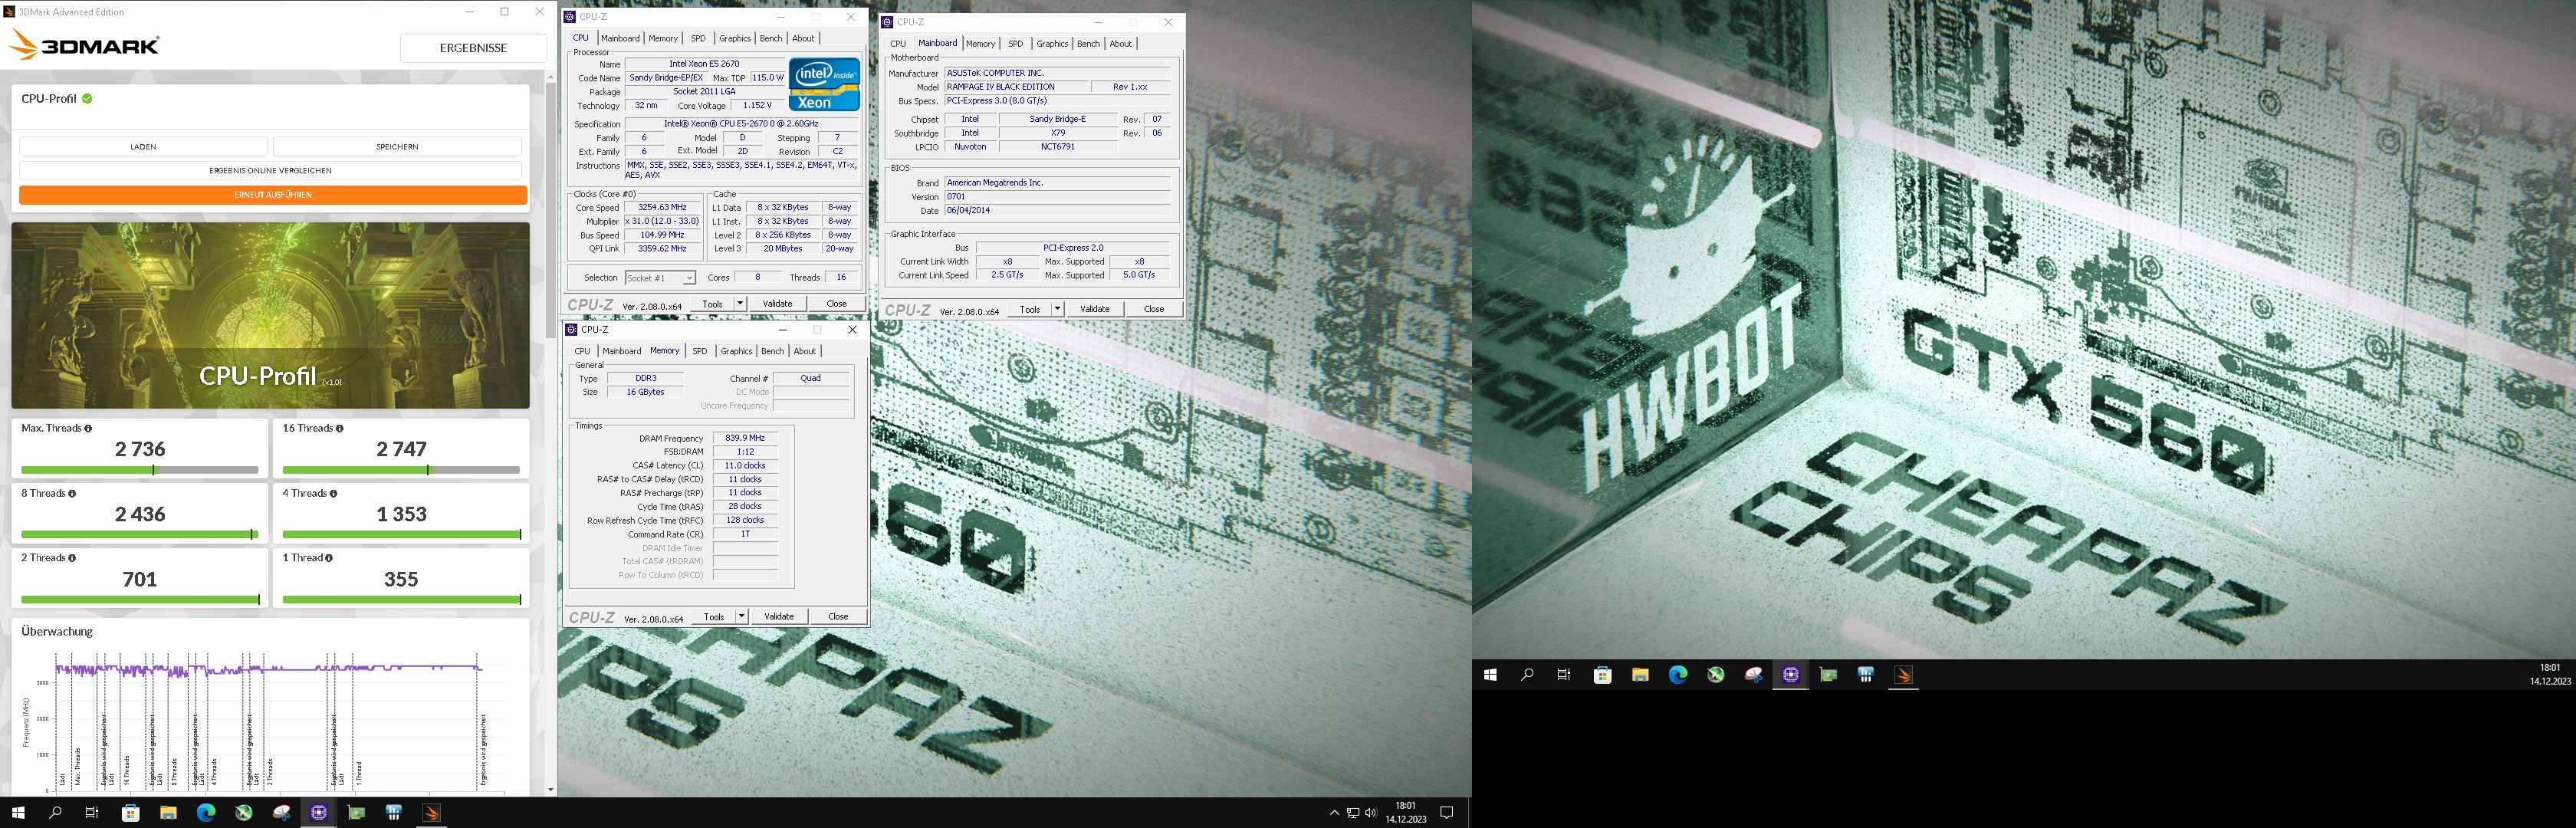This screenshot has height=828, width=2576.
Task: Click the 16 Threads score progress bar
Action: (401, 470)
